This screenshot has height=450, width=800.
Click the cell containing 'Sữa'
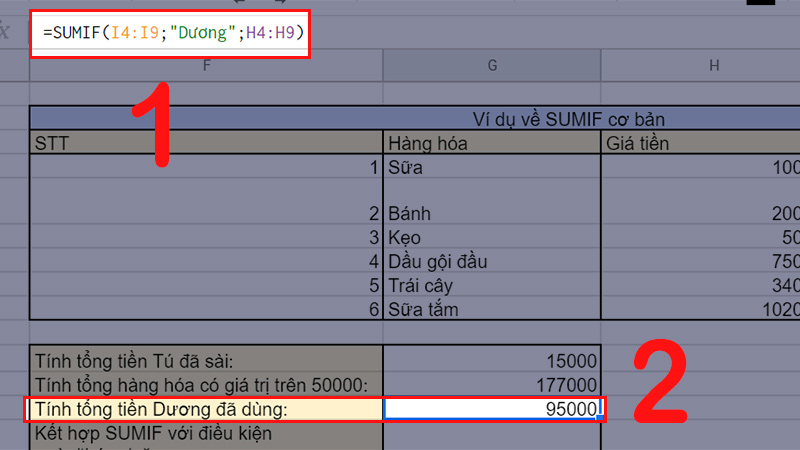click(x=491, y=168)
